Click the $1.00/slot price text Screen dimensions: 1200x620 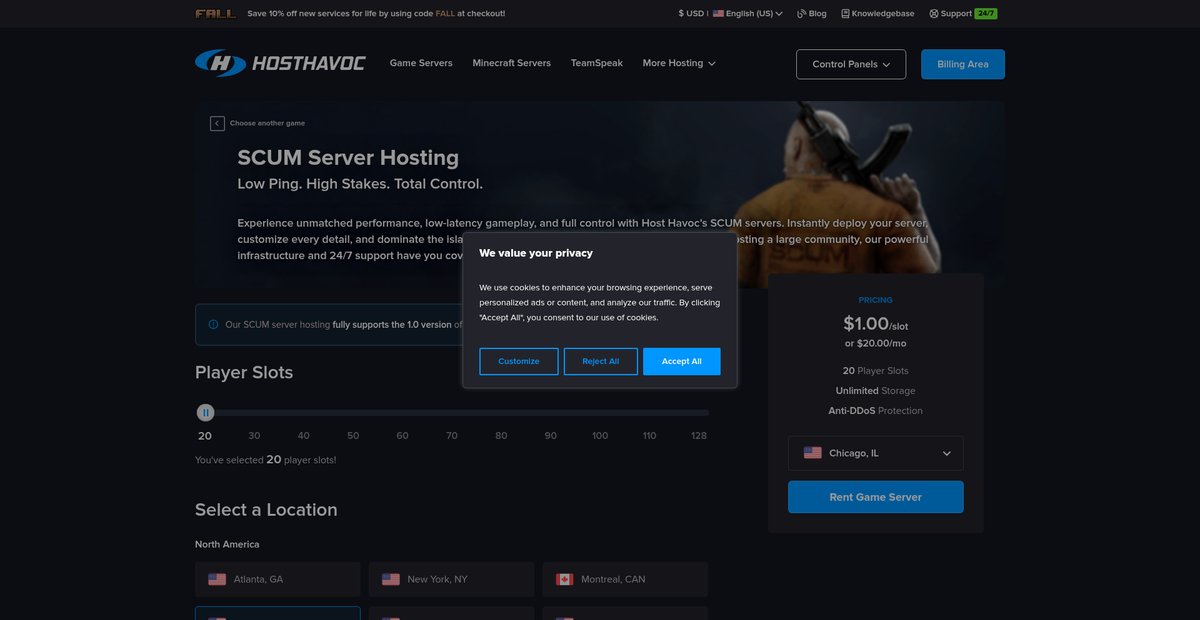(876, 324)
